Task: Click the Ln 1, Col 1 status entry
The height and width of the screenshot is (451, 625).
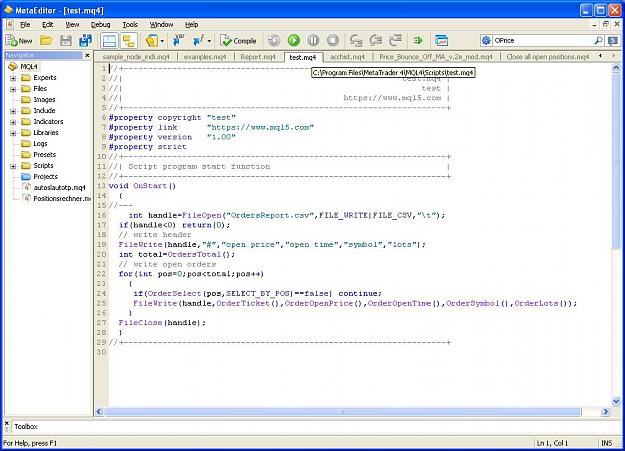Action: pos(552,443)
